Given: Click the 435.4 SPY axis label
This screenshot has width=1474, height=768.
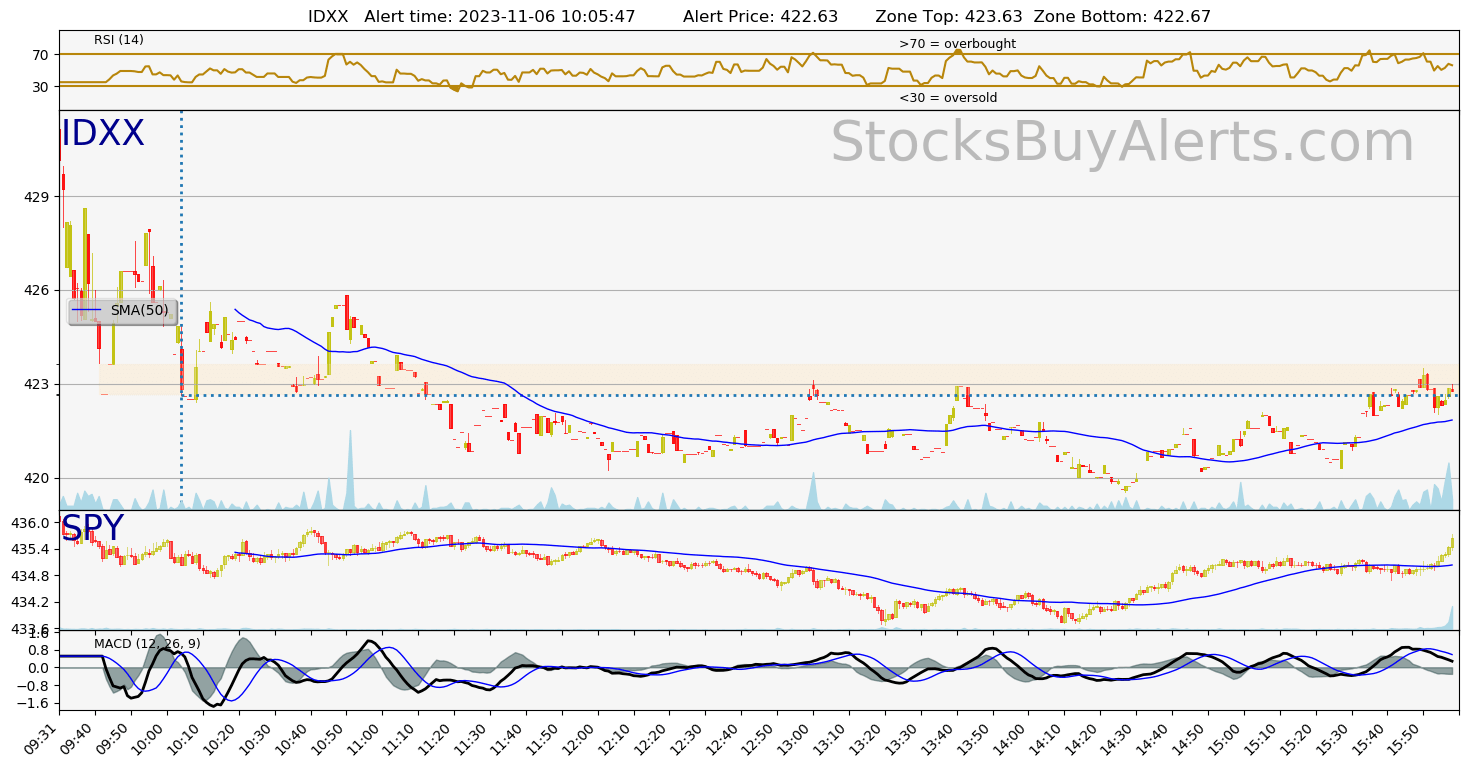Looking at the screenshot, I should (32, 549).
